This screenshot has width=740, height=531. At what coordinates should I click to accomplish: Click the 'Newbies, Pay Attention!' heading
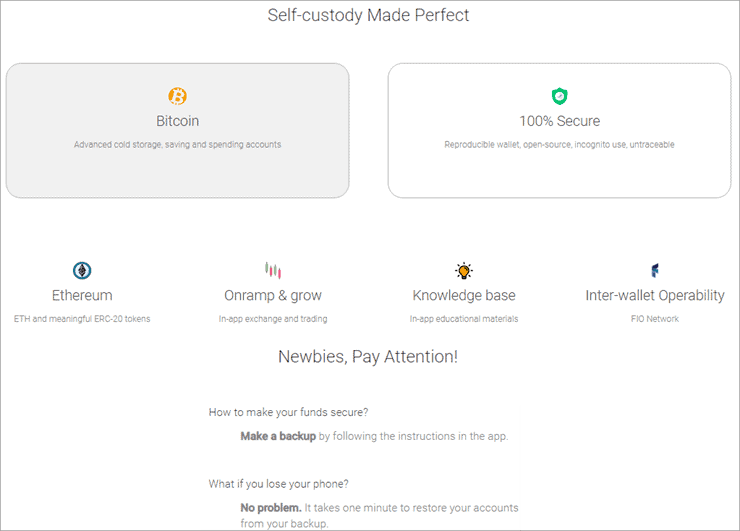click(x=368, y=355)
